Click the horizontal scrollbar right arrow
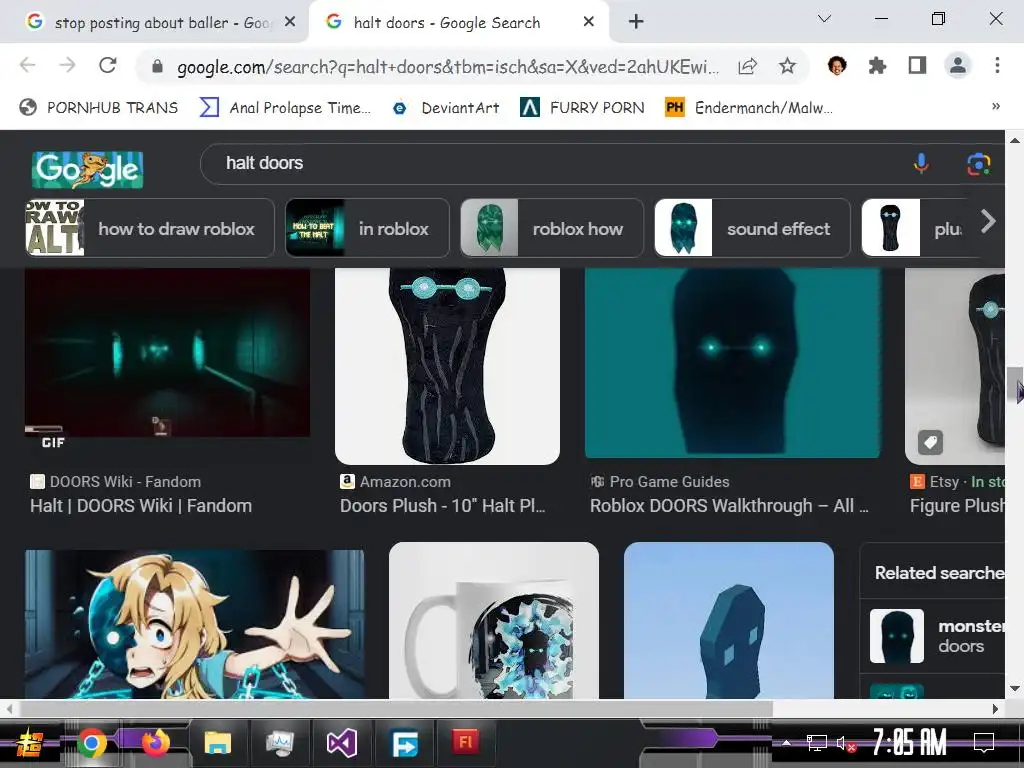1024x768 pixels. pyautogui.click(x=995, y=709)
